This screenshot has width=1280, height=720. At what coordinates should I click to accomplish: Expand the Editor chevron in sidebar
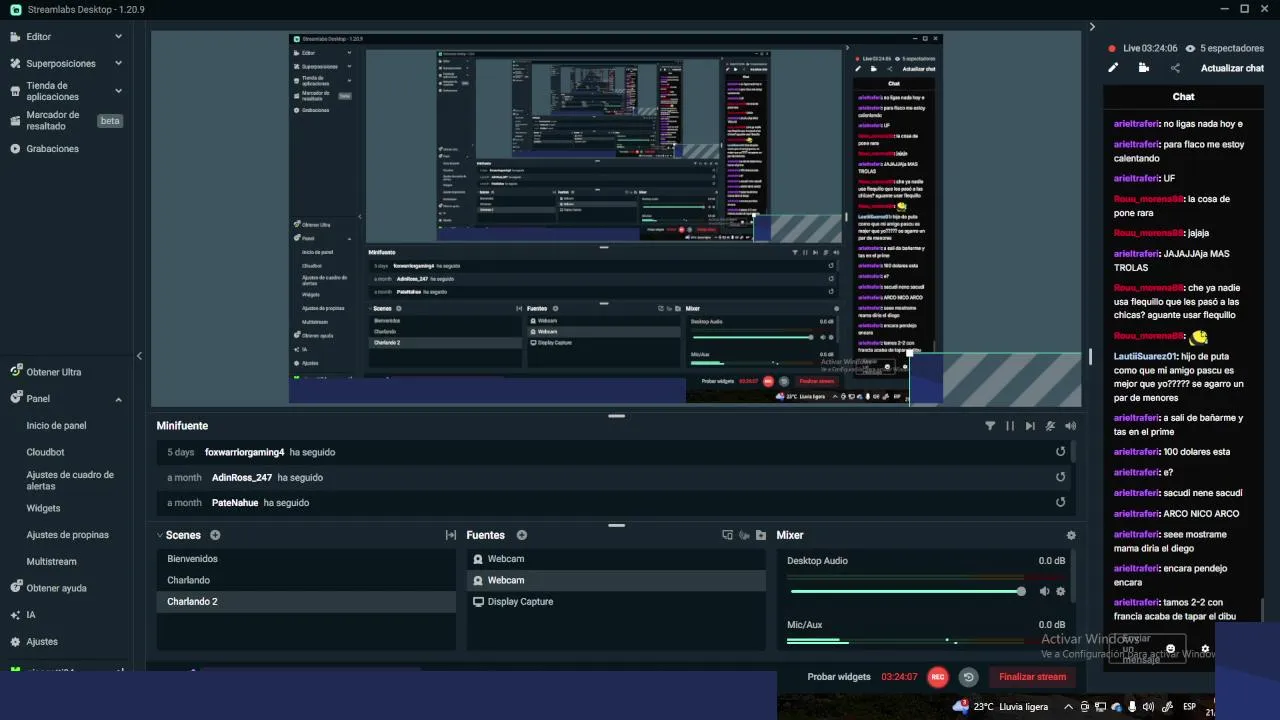(118, 37)
